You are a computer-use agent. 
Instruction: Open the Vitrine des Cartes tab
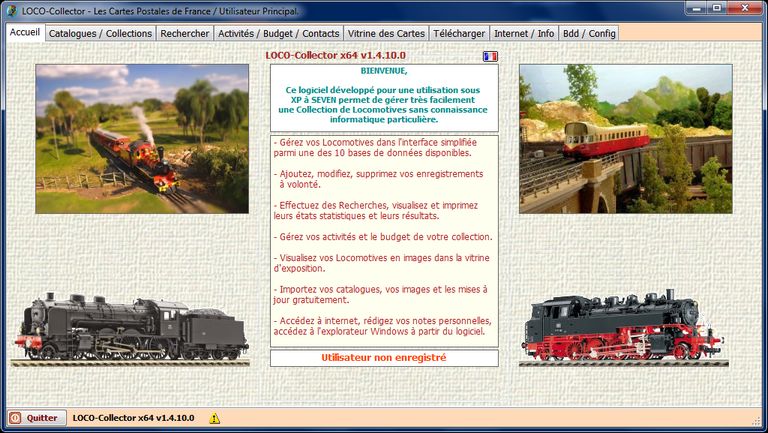(x=386, y=33)
